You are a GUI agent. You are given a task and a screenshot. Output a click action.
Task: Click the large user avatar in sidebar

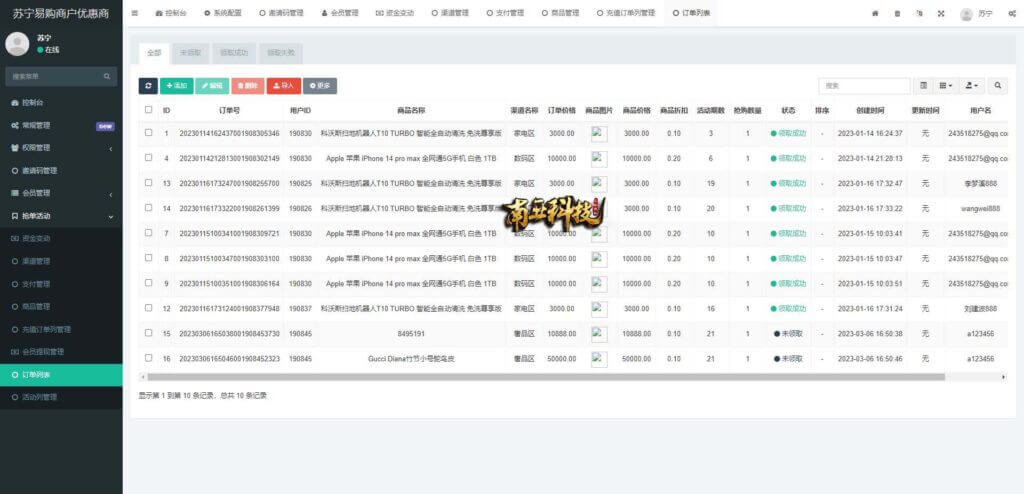(17, 44)
